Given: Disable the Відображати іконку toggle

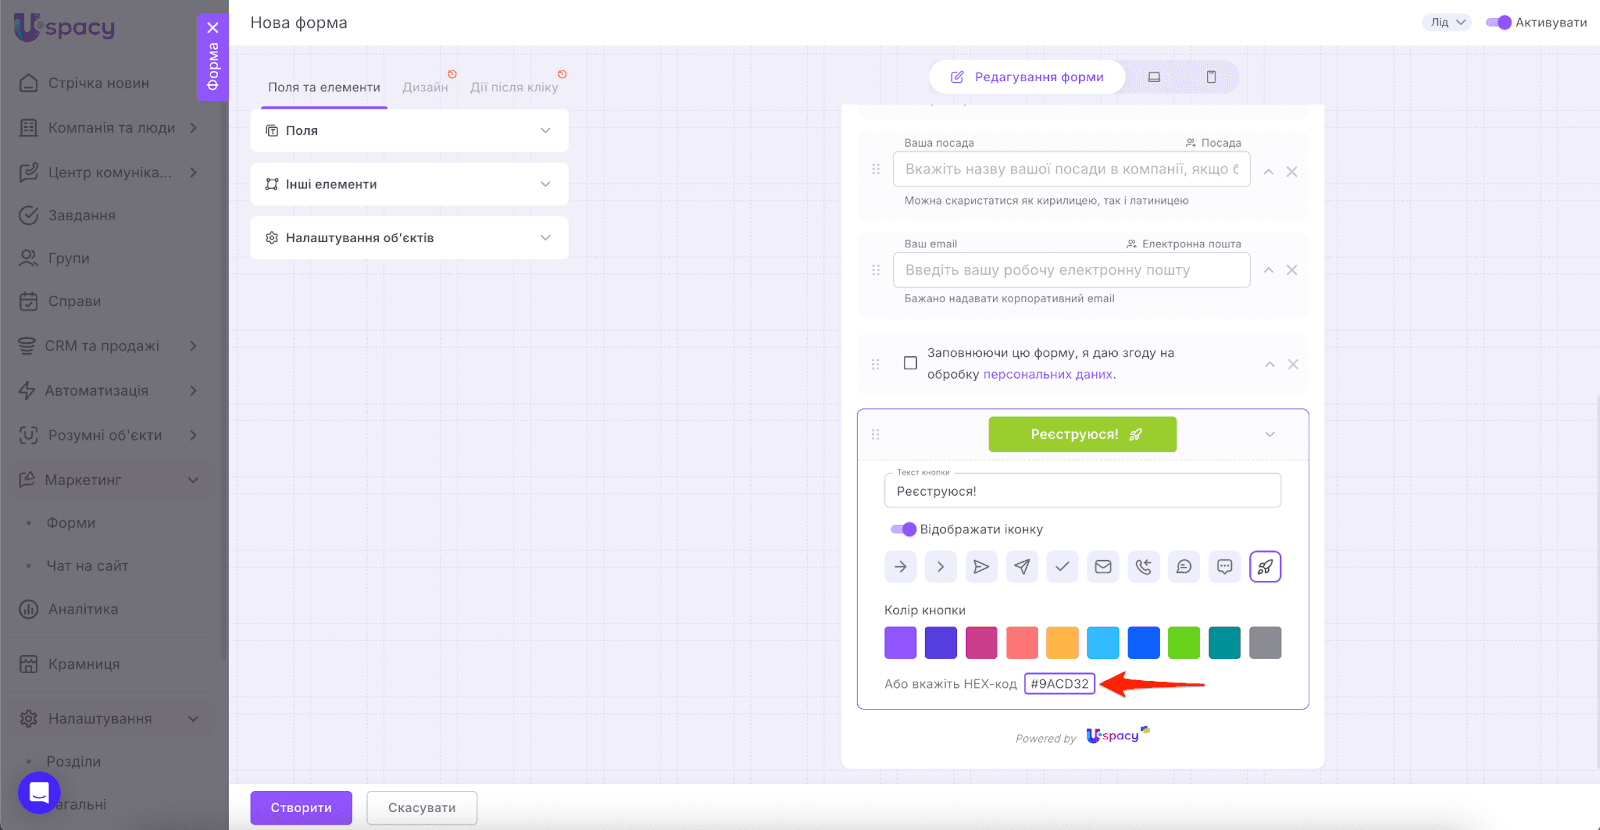Looking at the screenshot, I should coord(903,529).
